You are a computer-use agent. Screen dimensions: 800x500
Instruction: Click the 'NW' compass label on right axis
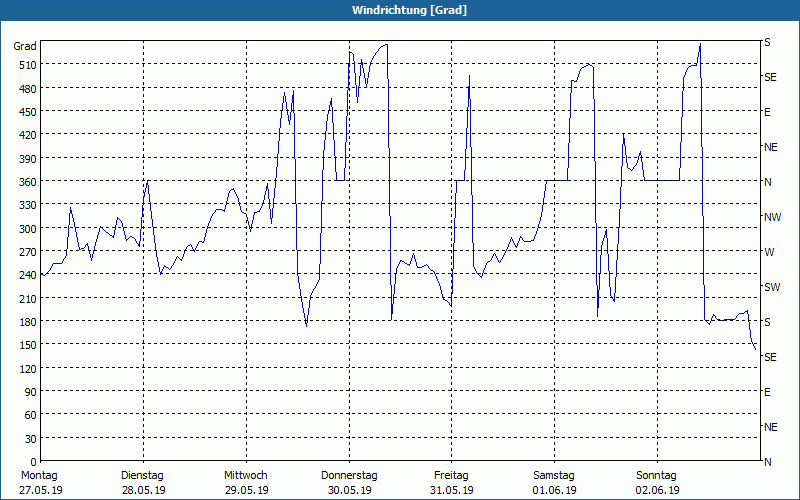tap(772, 217)
